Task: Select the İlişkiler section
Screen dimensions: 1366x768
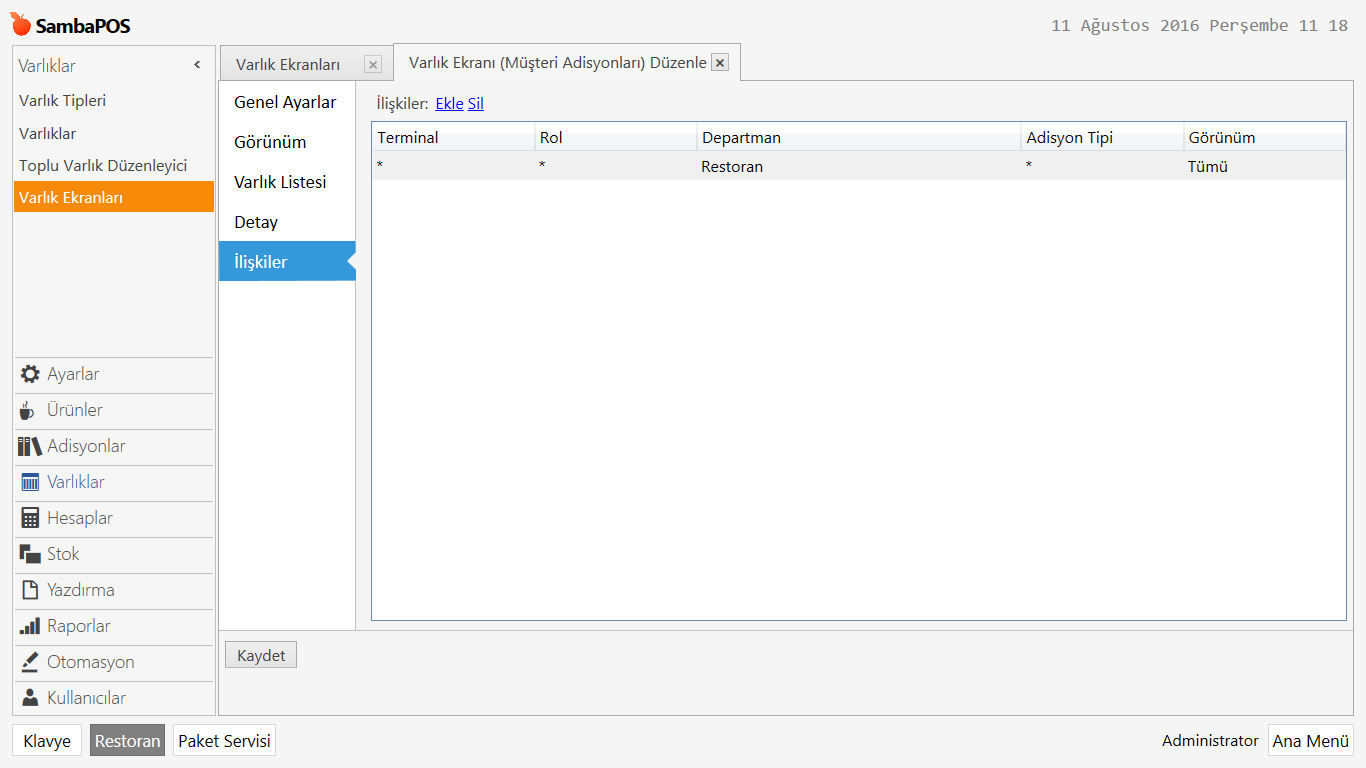Action: [x=287, y=262]
